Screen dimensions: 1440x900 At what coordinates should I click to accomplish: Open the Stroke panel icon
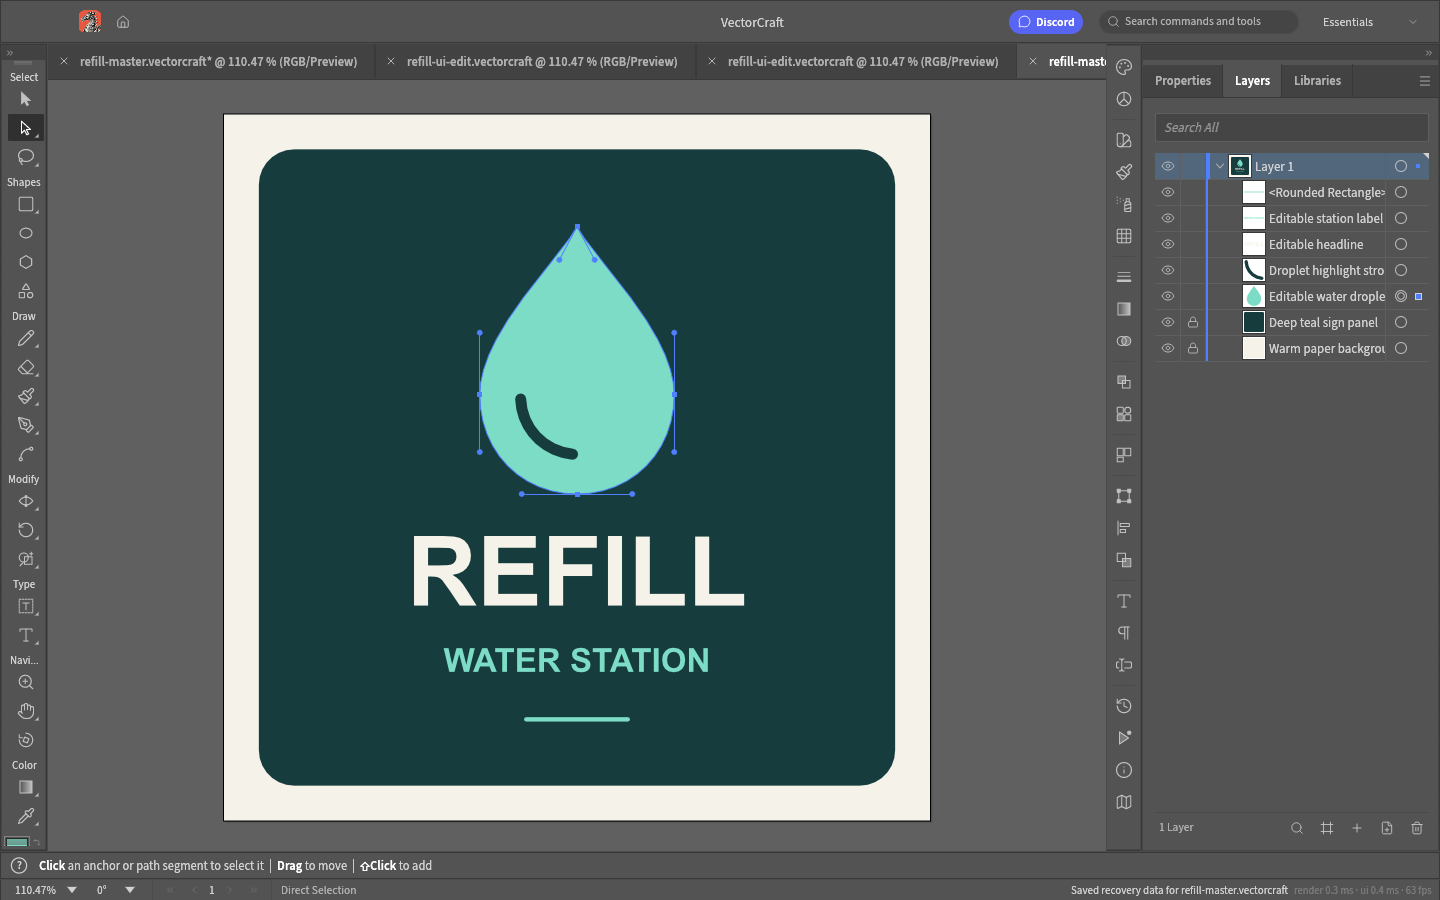[1124, 277]
